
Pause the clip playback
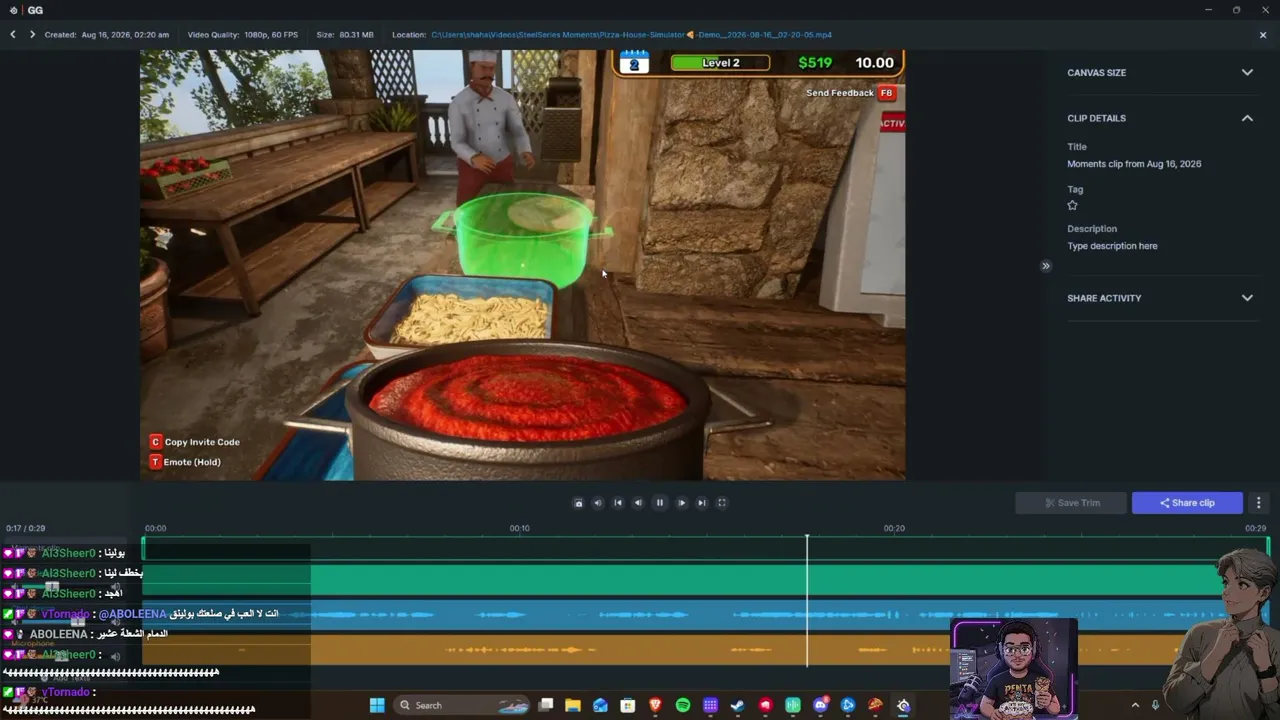click(x=660, y=503)
